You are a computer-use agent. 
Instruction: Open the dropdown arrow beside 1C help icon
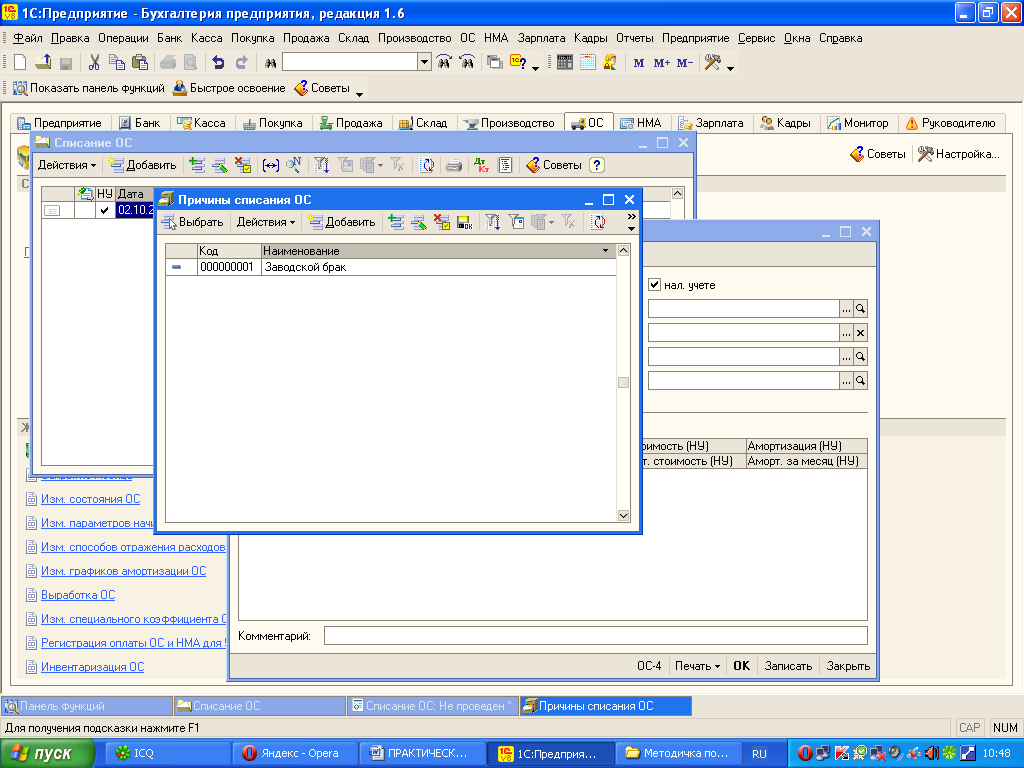click(536, 67)
